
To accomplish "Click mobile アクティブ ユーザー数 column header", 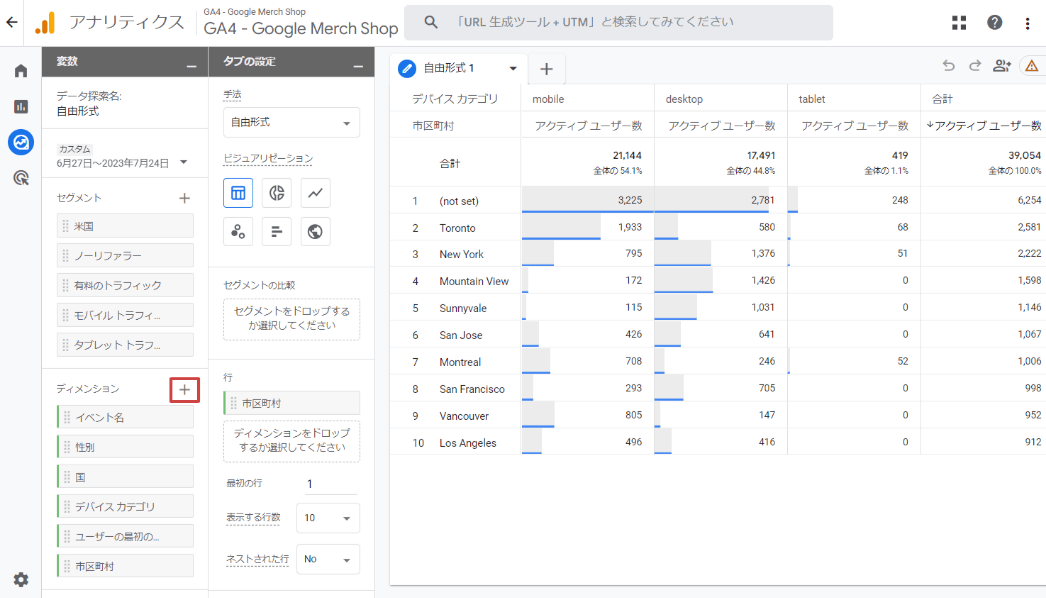I will [588, 125].
